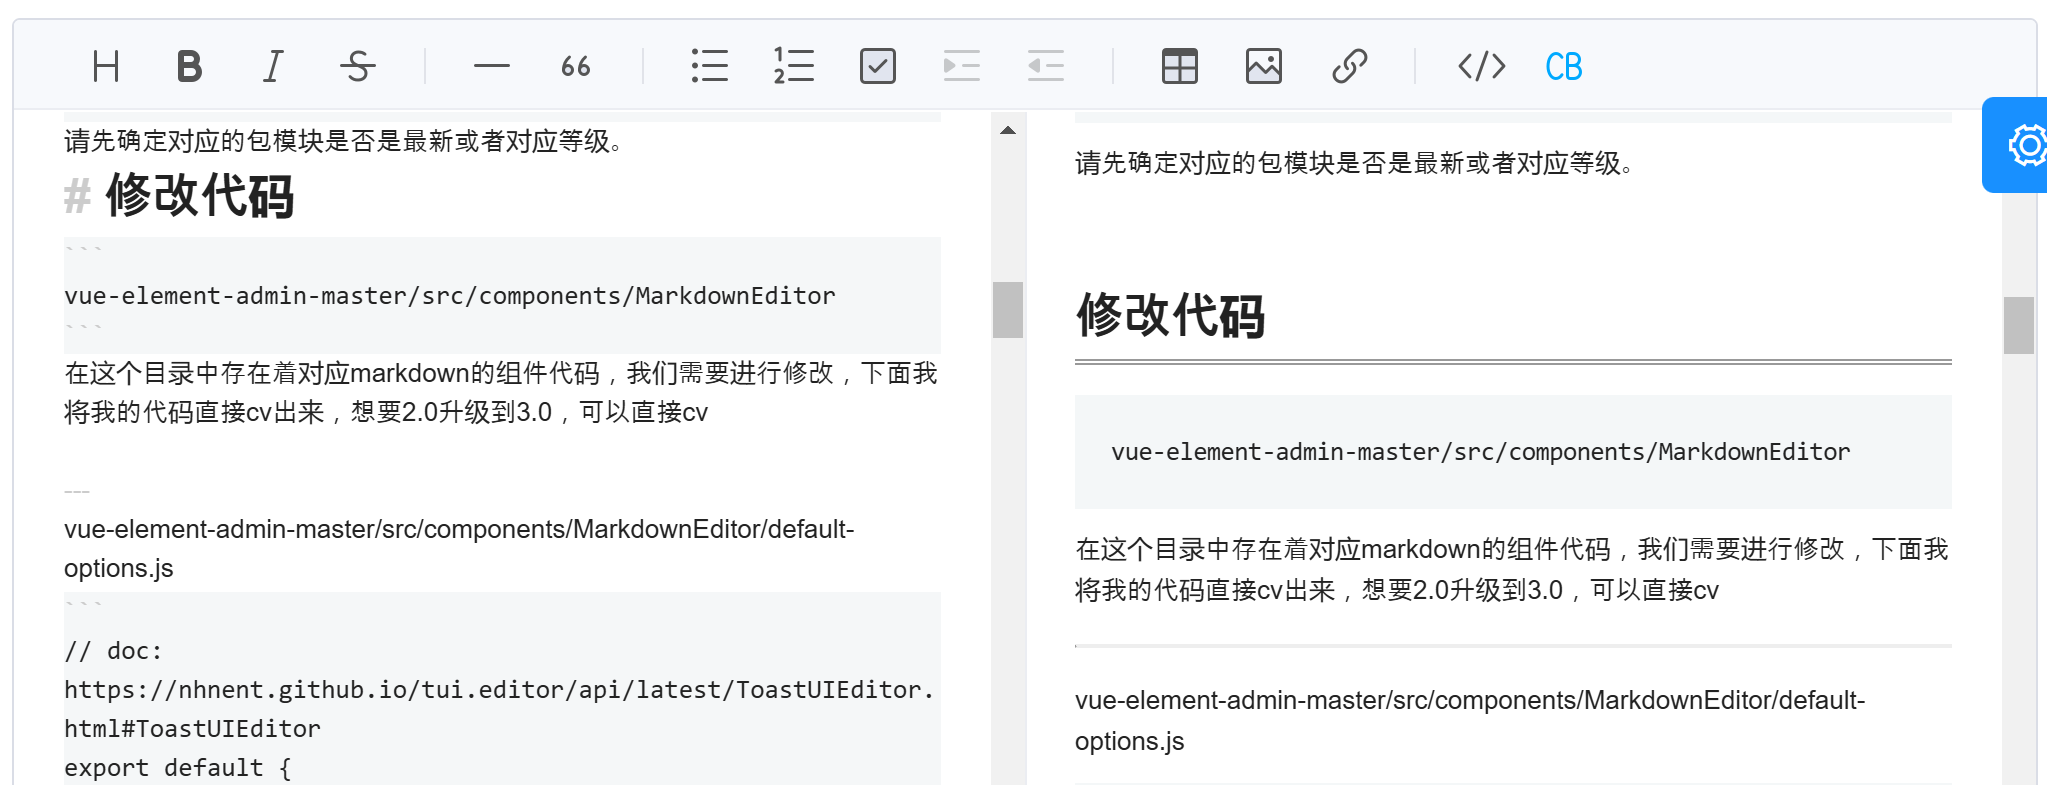Insert a horizontal line
The height and width of the screenshot is (785, 2047).
point(492,67)
